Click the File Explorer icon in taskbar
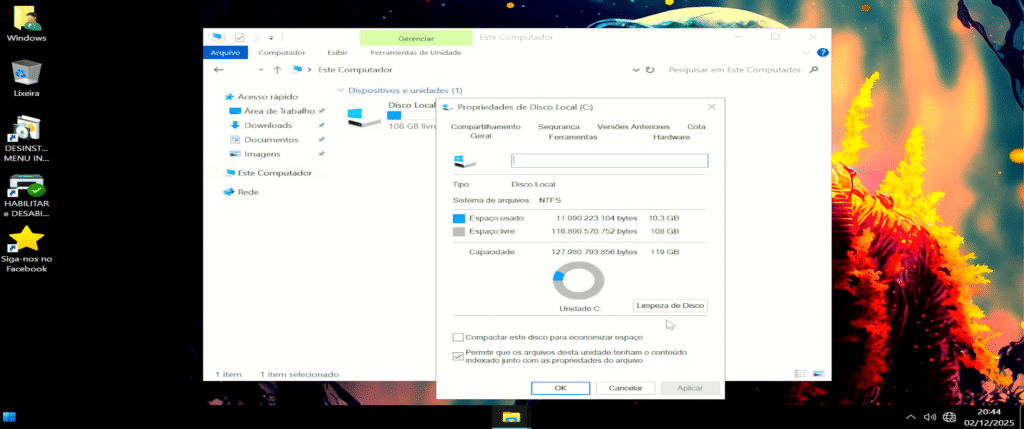The image size is (1024, 429). tap(511, 417)
